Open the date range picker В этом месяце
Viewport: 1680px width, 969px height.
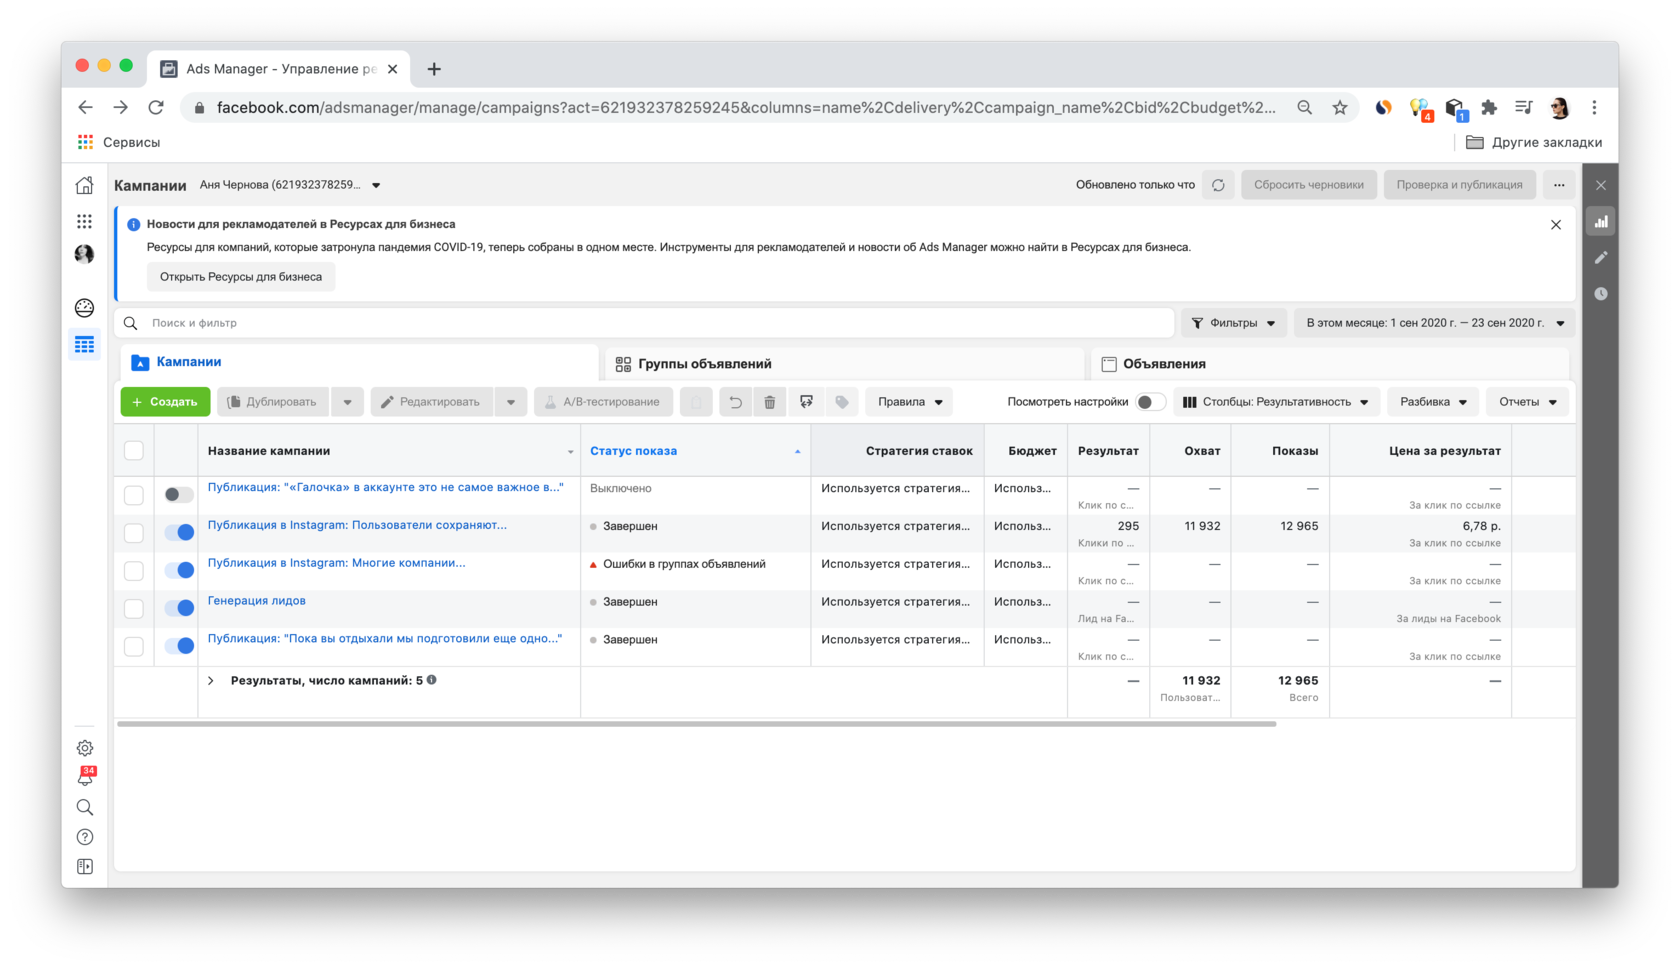(1434, 323)
